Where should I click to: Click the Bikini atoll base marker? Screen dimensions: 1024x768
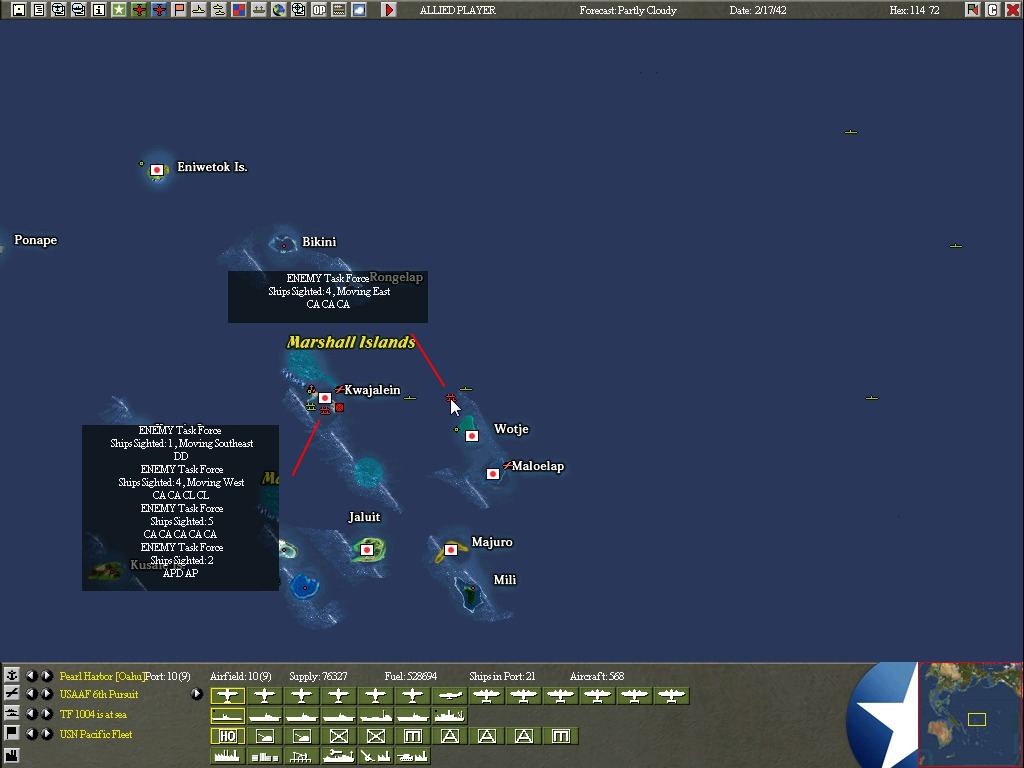[x=283, y=246]
